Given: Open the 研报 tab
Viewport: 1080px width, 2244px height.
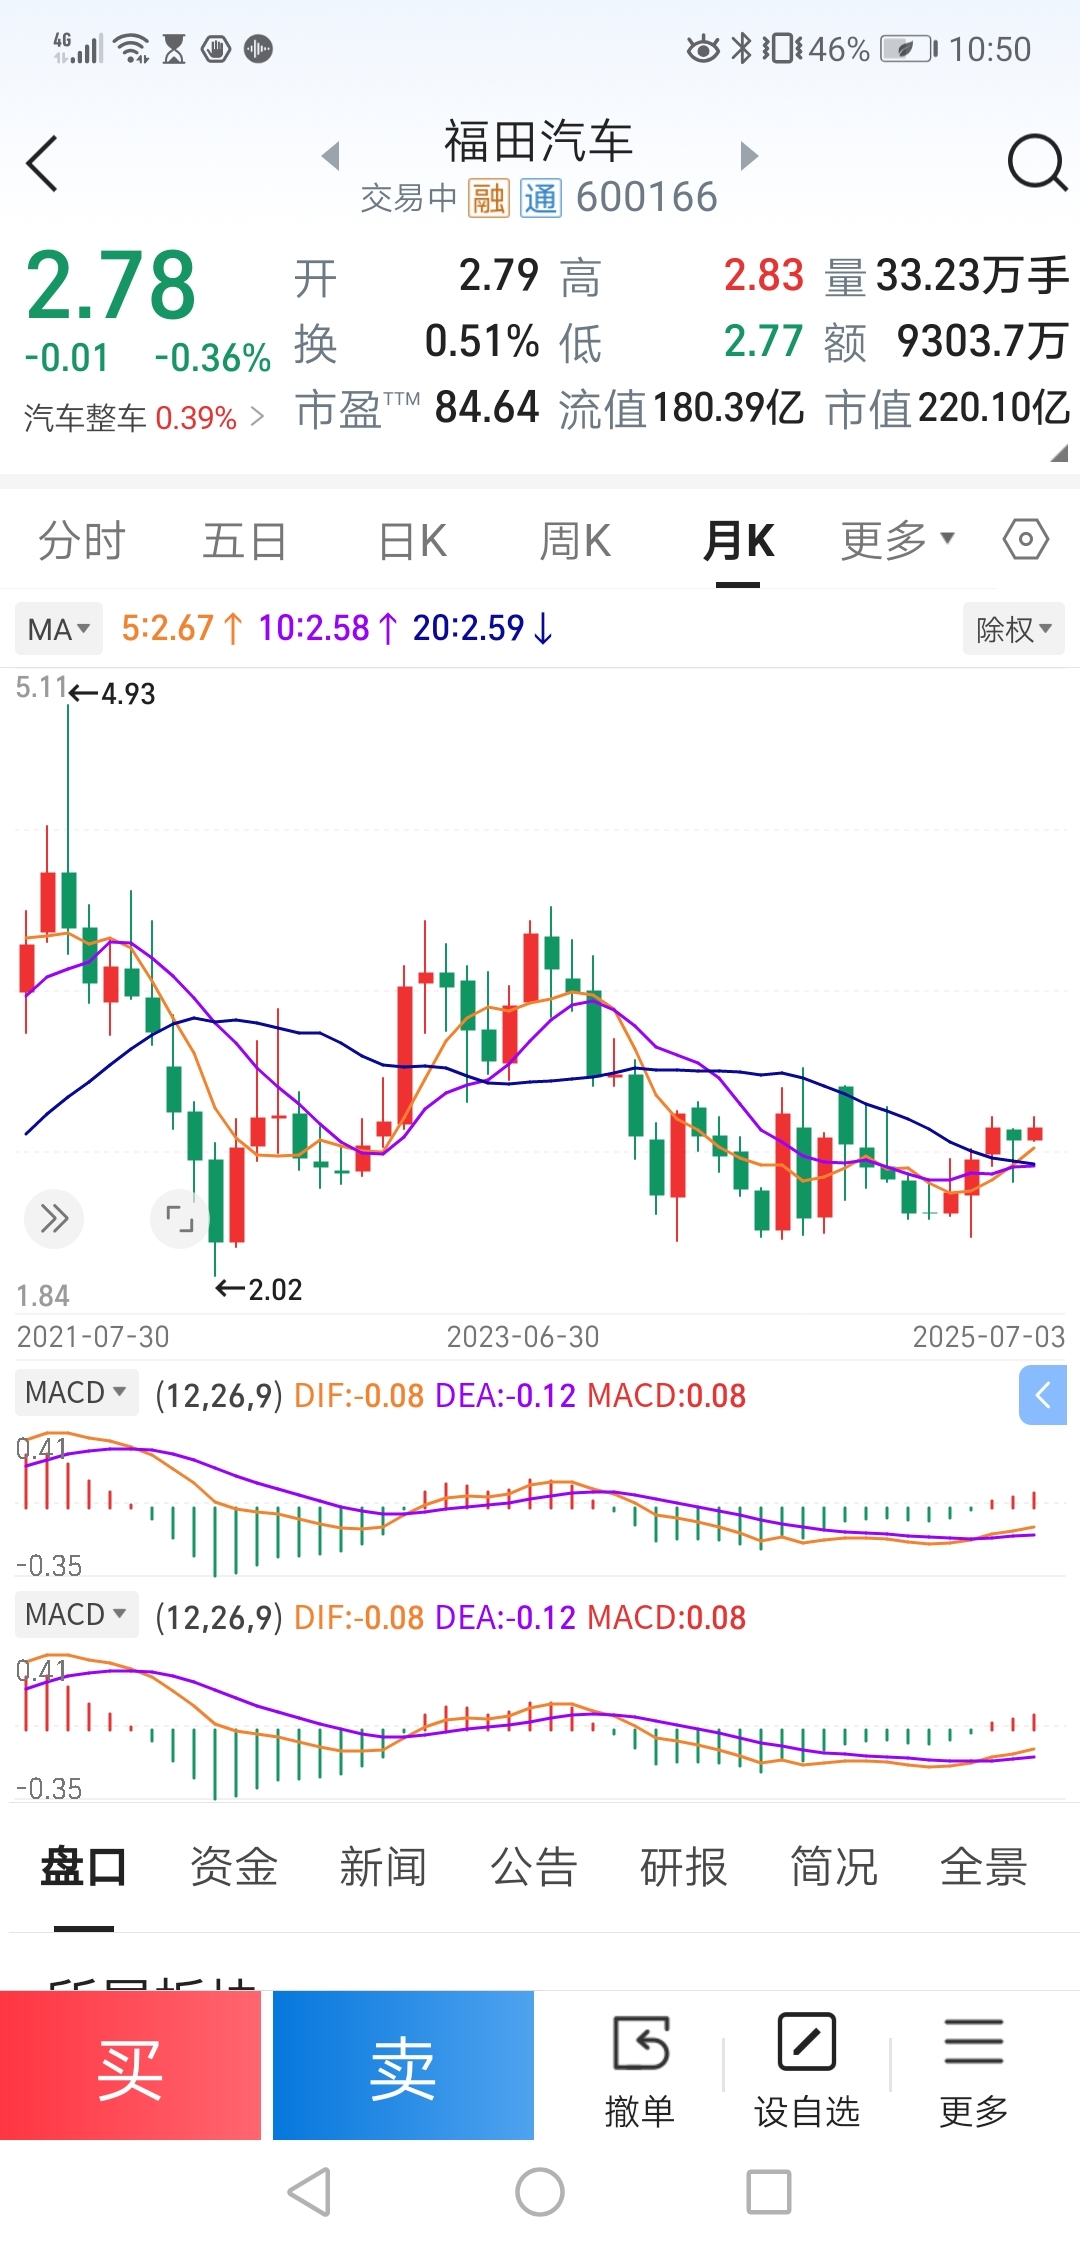Looking at the screenshot, I should [x=684, y=1867].
